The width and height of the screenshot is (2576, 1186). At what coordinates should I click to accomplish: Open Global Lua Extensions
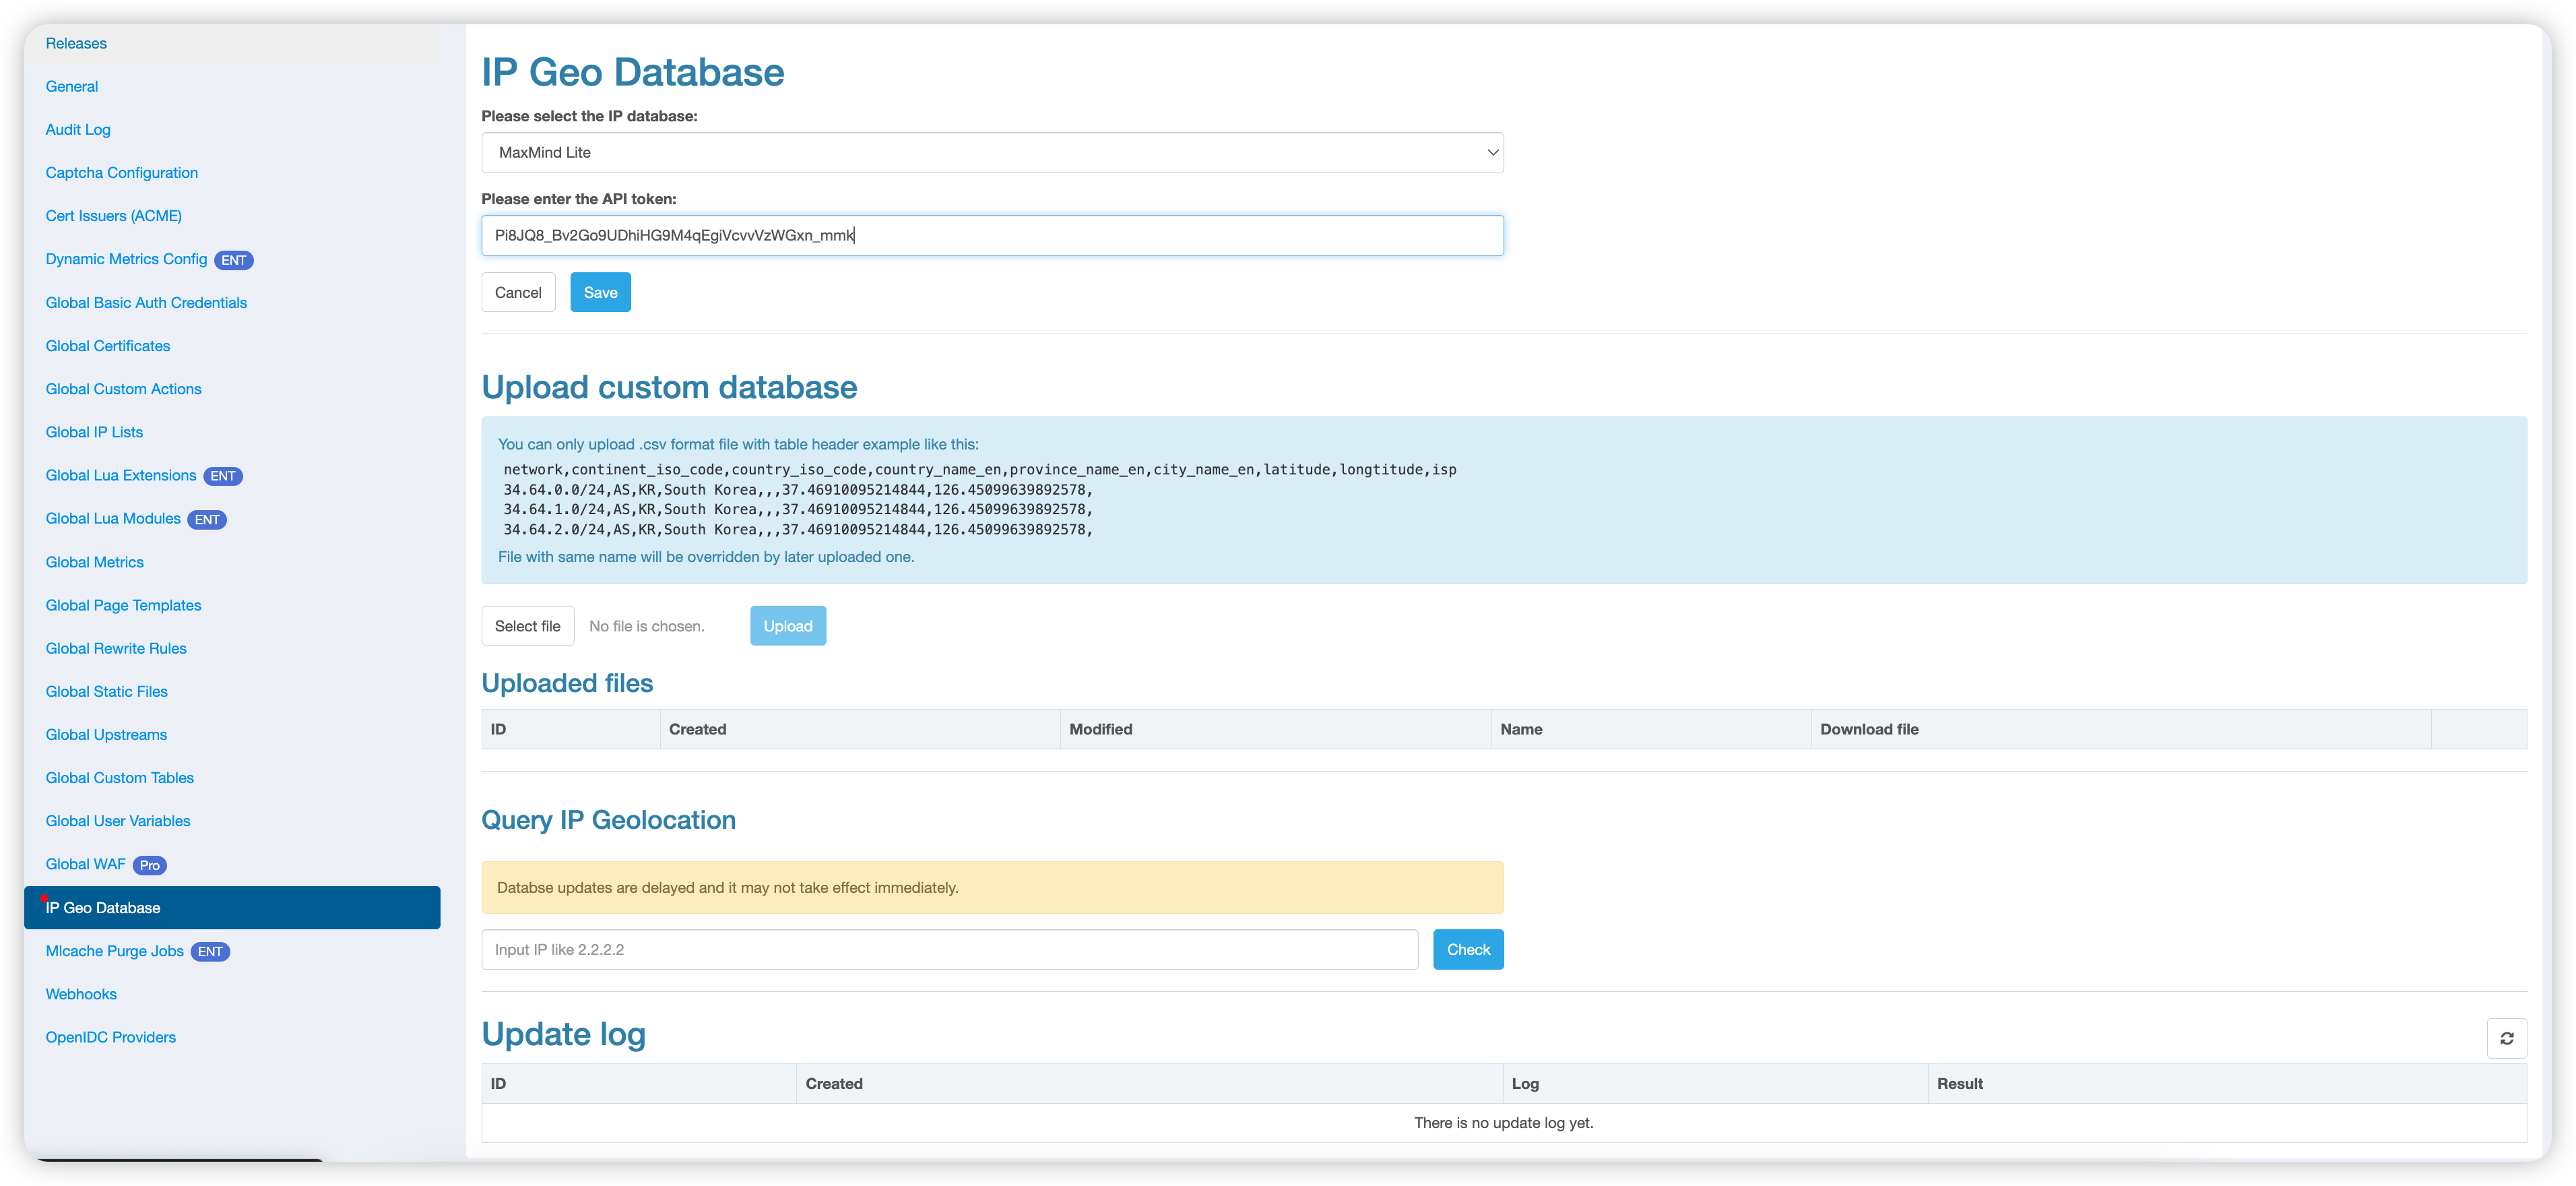(121, 475)
